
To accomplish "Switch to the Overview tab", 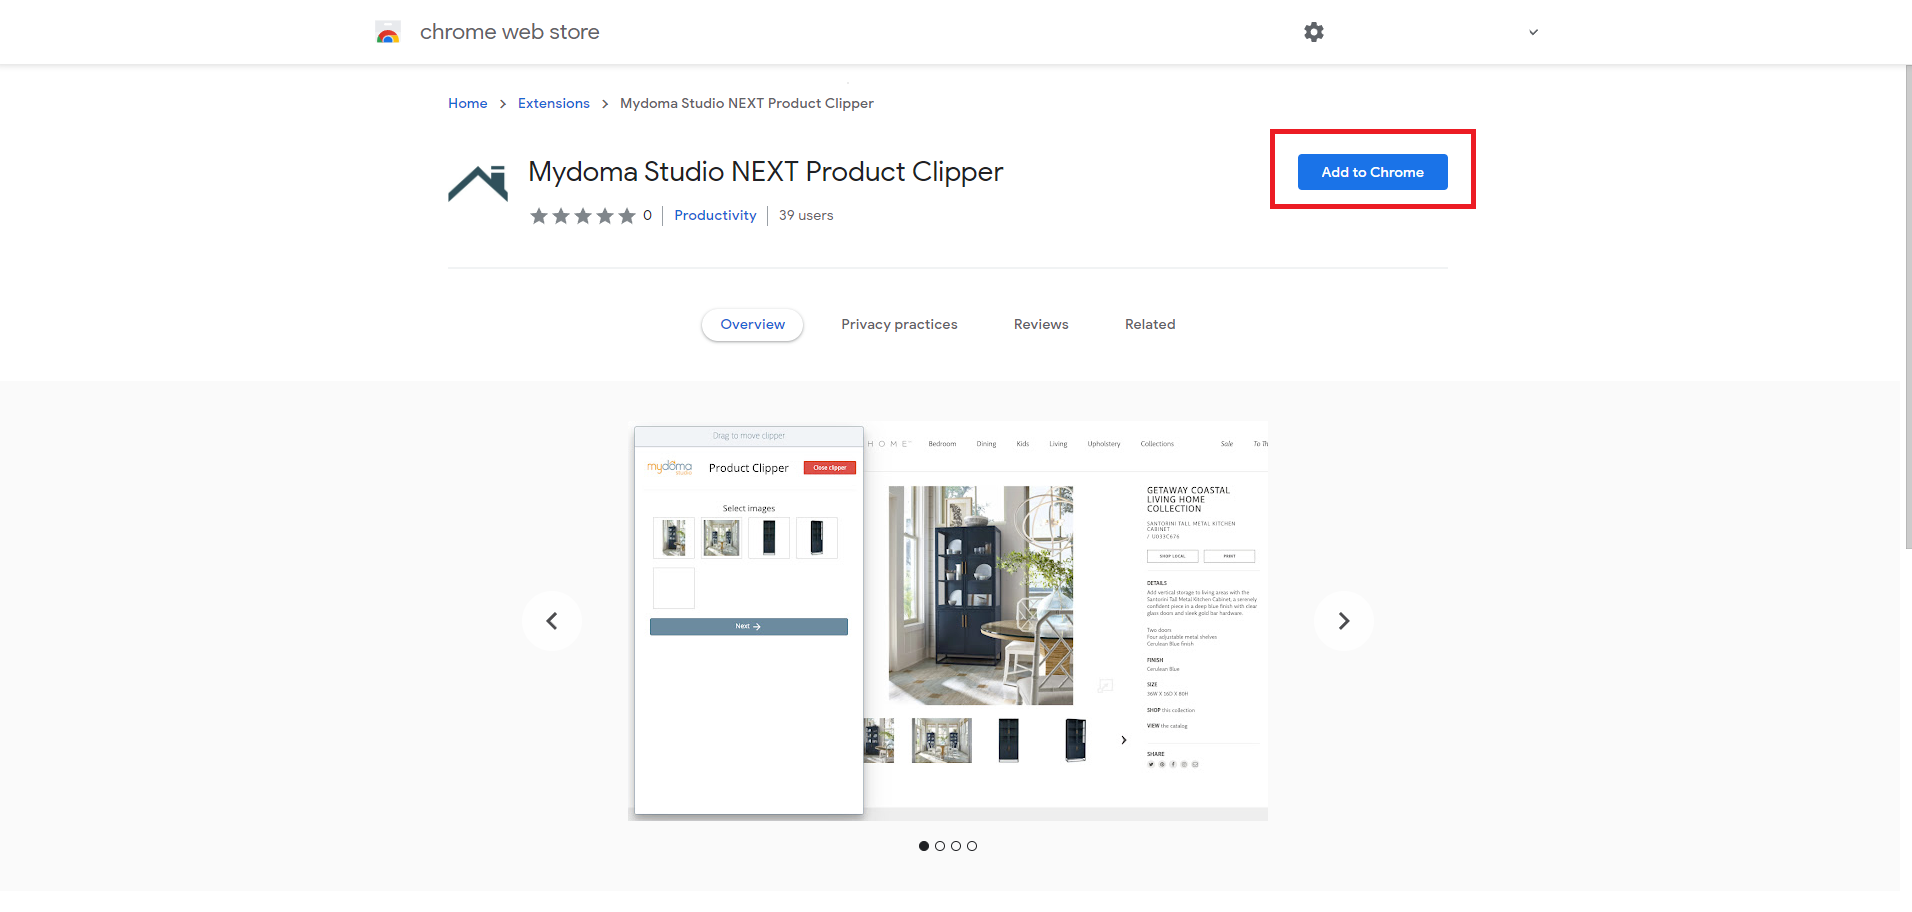I will 753,325.
